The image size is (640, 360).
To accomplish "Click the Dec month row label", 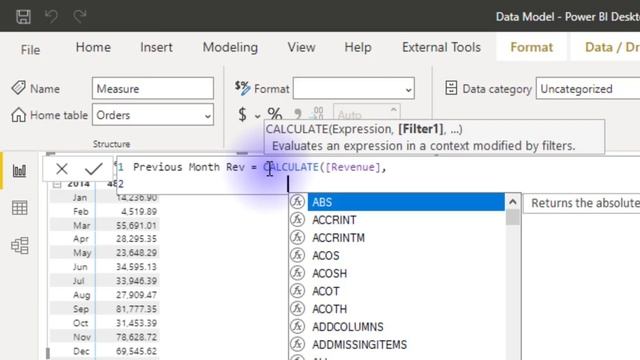I will click(81, 351).
